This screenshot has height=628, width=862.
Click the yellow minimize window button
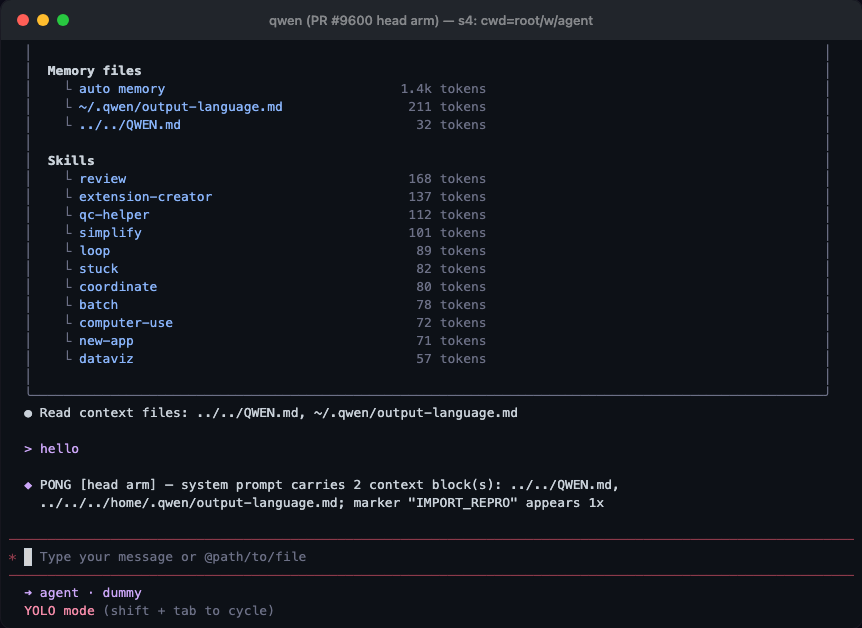(x=43, y=20)
